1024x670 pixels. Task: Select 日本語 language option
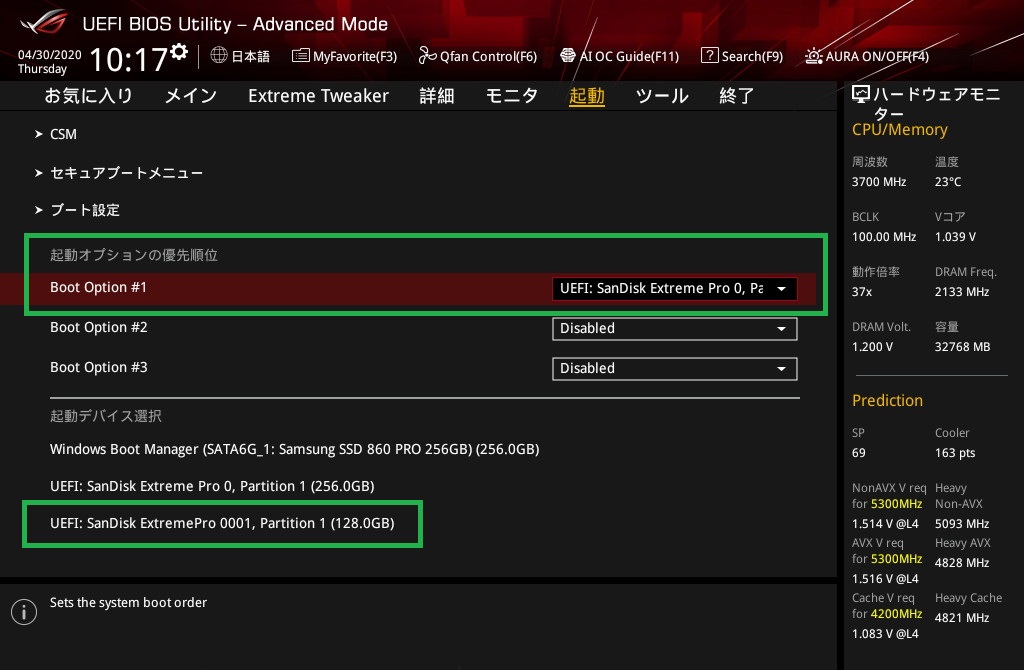point(251,57)
